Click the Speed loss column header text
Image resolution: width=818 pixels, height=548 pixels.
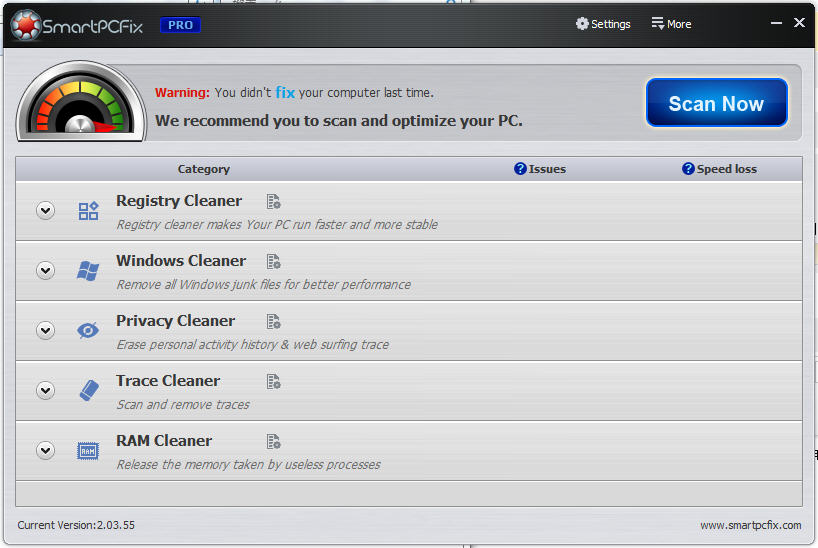727,169
